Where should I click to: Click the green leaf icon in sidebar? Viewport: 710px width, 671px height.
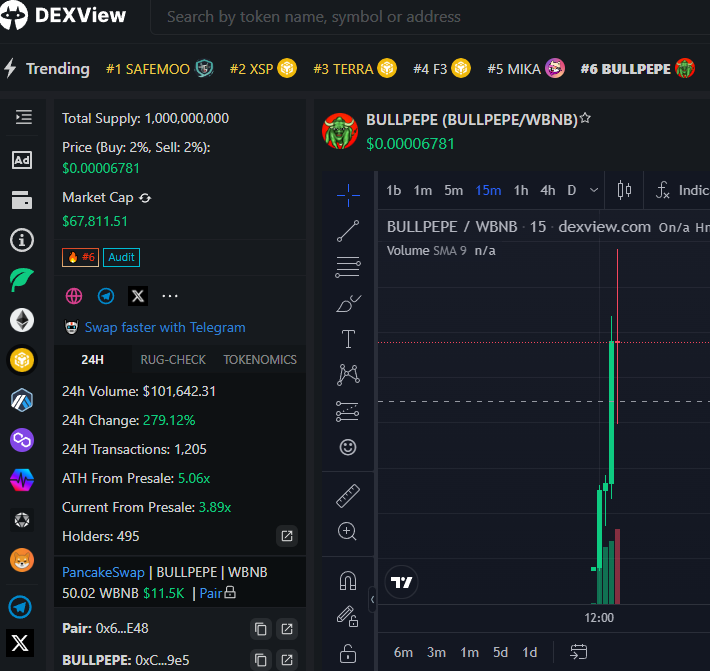(x=22, y=279)
